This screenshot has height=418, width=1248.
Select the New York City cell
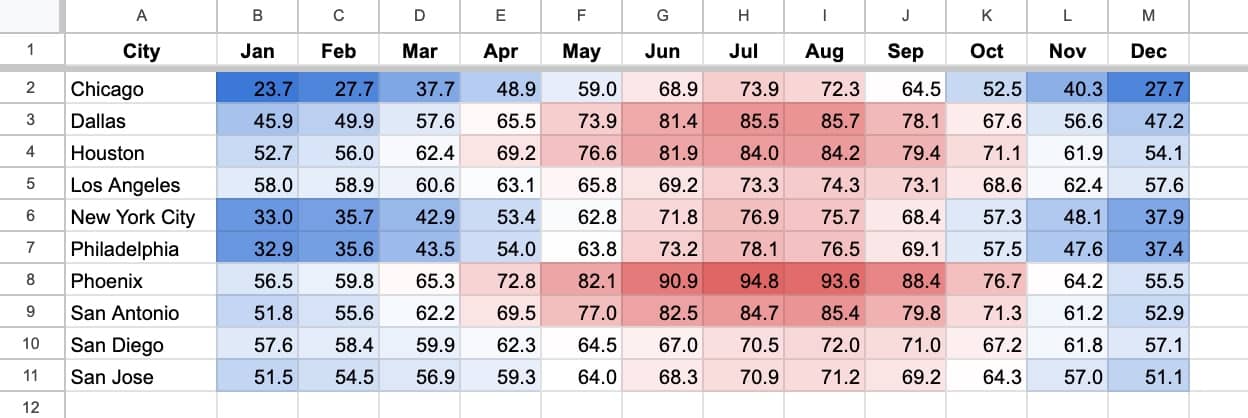(x=141, y=217)
